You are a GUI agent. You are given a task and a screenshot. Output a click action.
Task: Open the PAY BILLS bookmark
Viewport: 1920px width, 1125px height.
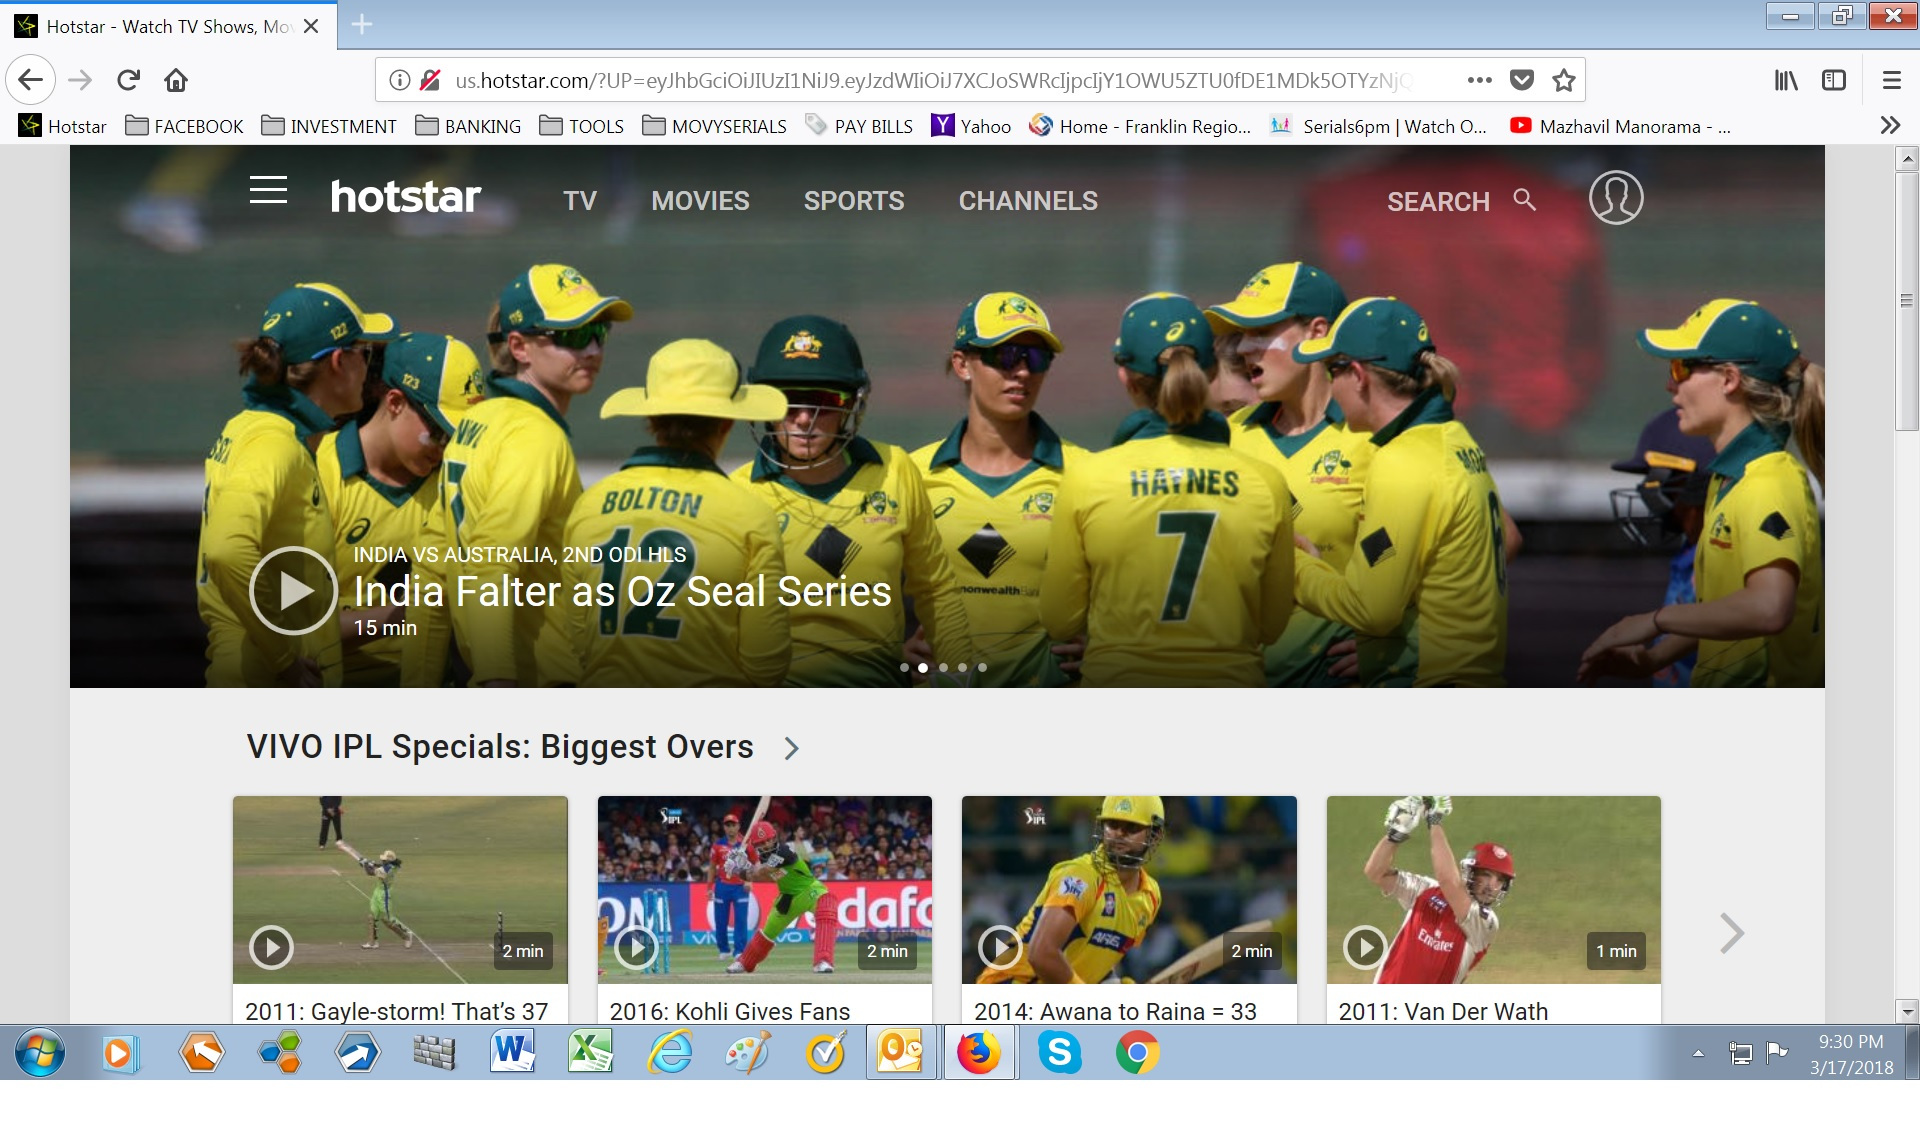tap(859, 126)
